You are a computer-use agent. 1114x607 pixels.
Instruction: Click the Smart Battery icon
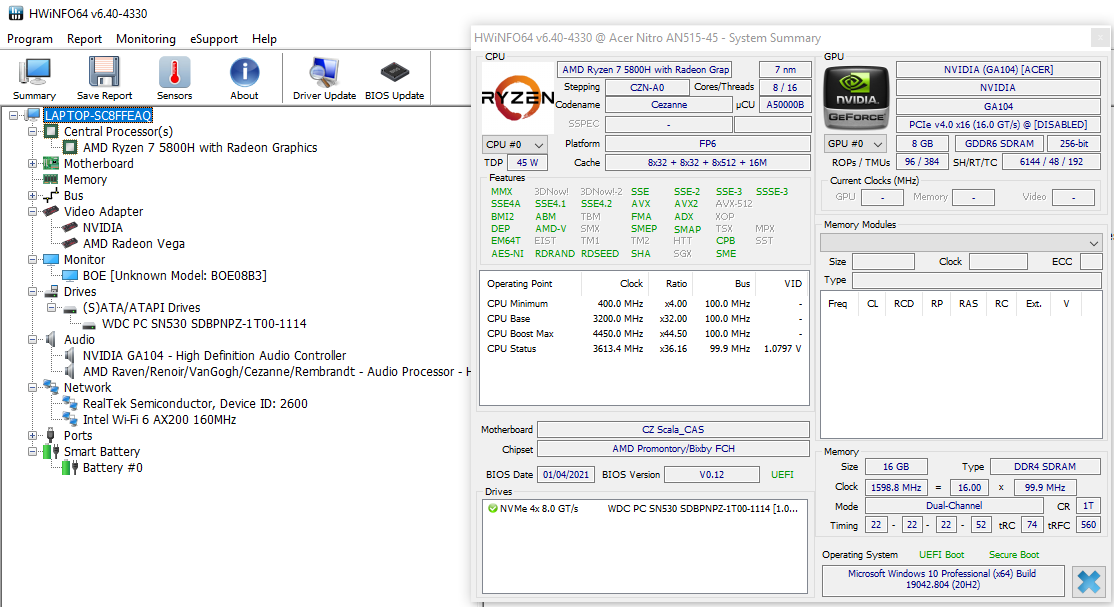coord(50,451)
